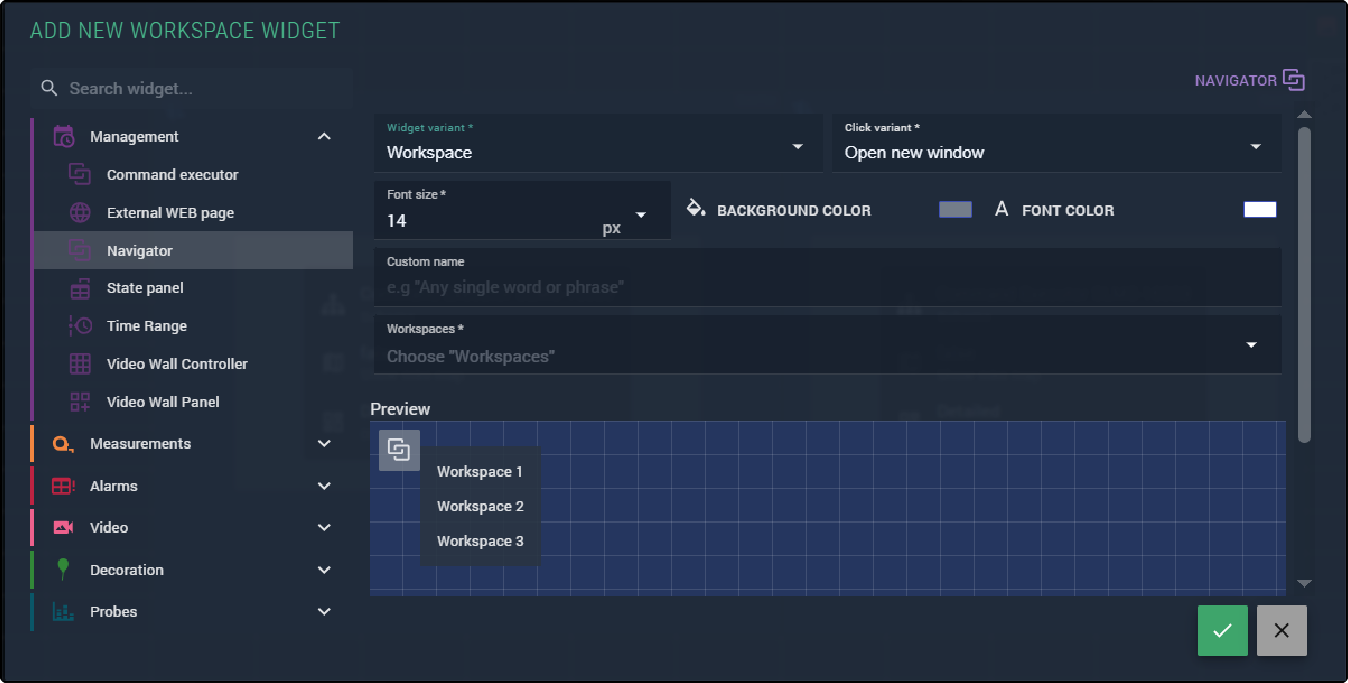The height and width of the screenshot is (683, 1348).
Task: Collapse the Management category
Action: click(x=323, y=137)
